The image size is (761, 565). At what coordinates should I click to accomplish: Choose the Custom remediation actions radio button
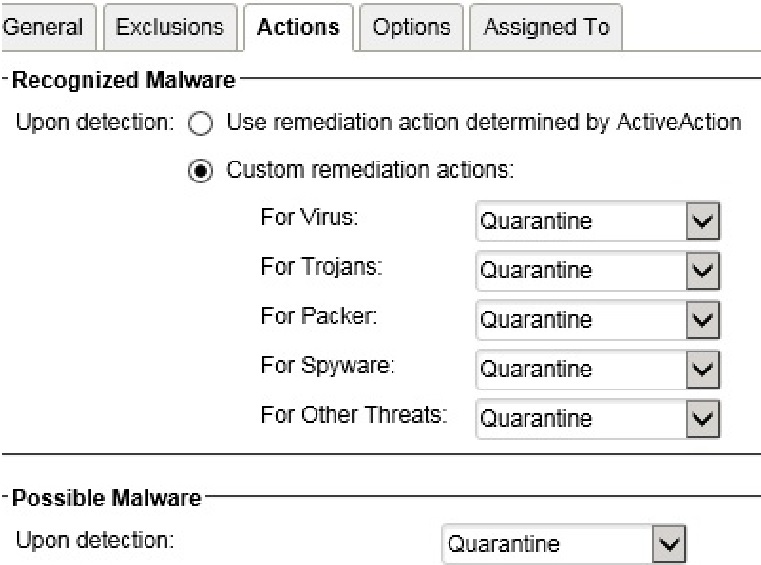(201, 171)
